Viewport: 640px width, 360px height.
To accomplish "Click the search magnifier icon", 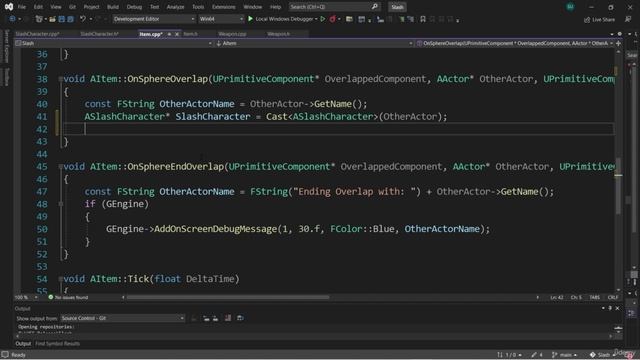I will pyautogui.click(x=375, y=7).
